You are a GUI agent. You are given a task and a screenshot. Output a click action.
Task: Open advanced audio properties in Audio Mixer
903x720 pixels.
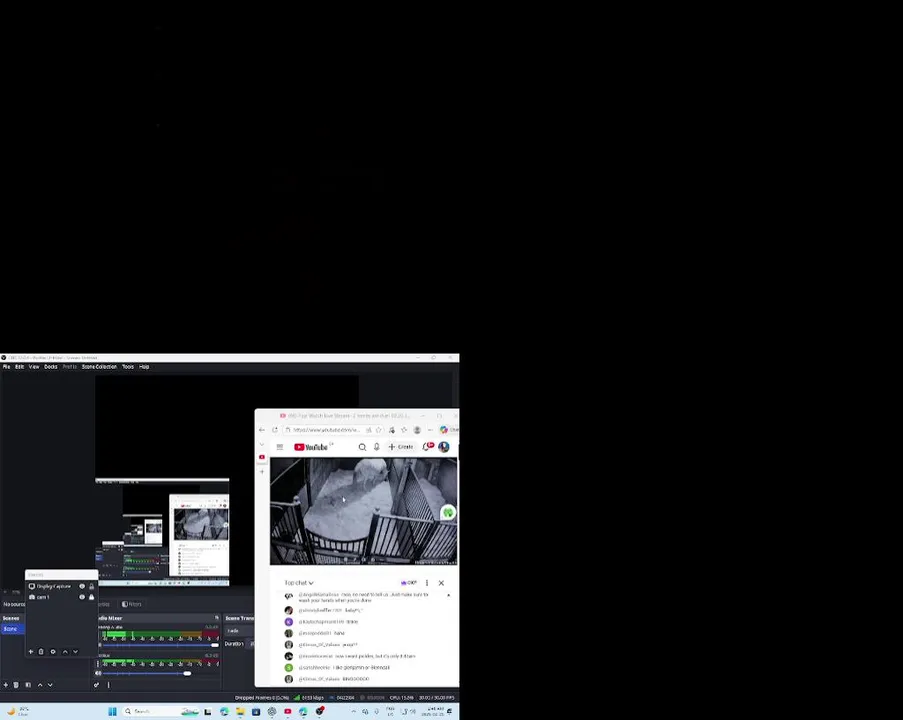point(96,685)
